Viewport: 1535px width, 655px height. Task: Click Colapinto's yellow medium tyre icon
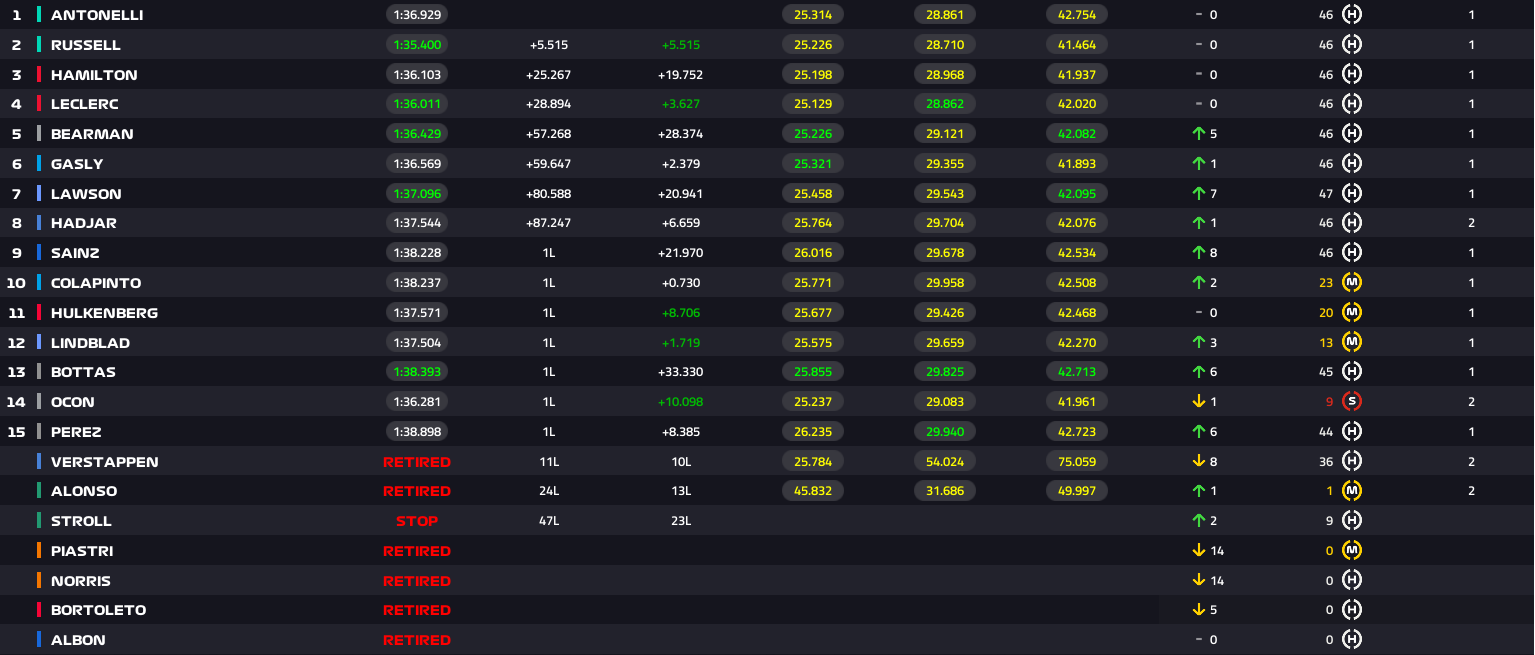pos(1352,283)
